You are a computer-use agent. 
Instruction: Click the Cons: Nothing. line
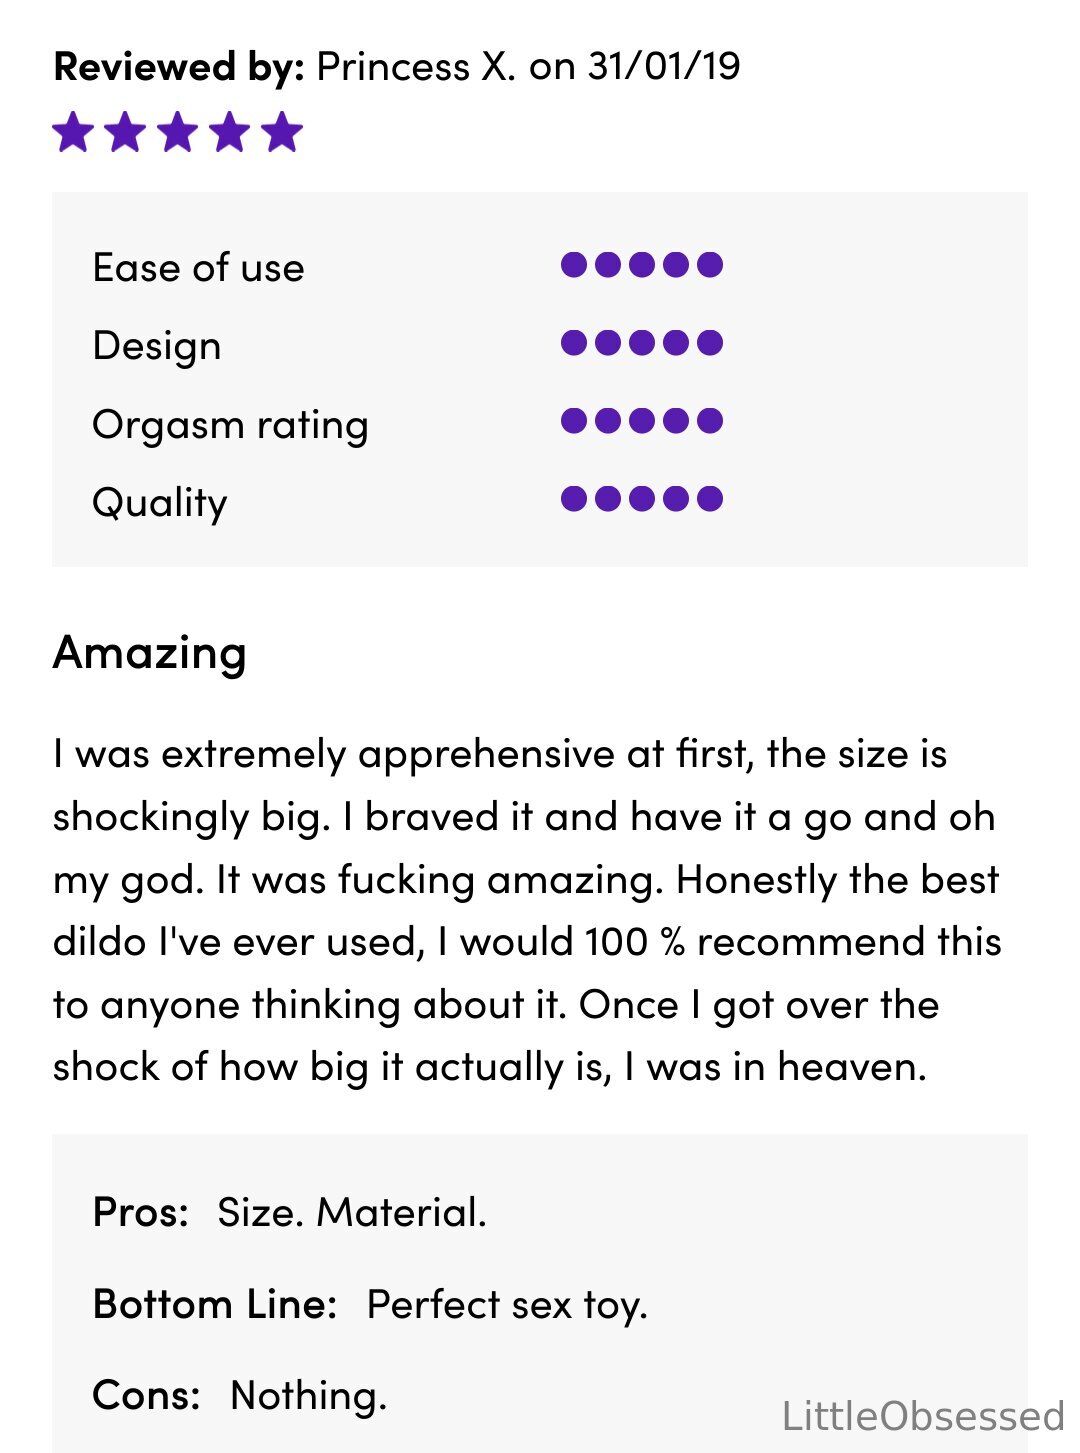pyautogui.click(x=240, y=1395)
